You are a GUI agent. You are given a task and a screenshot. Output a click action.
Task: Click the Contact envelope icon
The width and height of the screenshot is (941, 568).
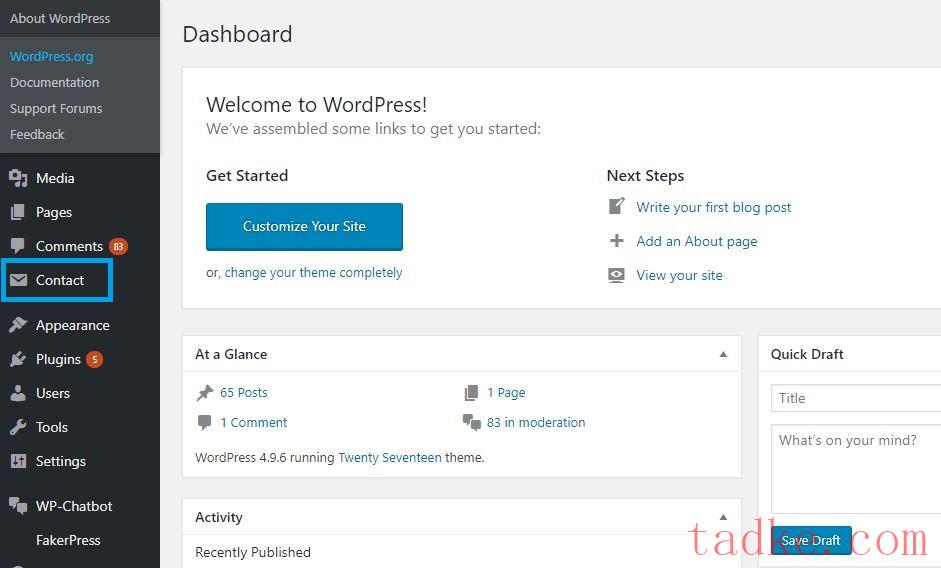click(x=18, y=280)
